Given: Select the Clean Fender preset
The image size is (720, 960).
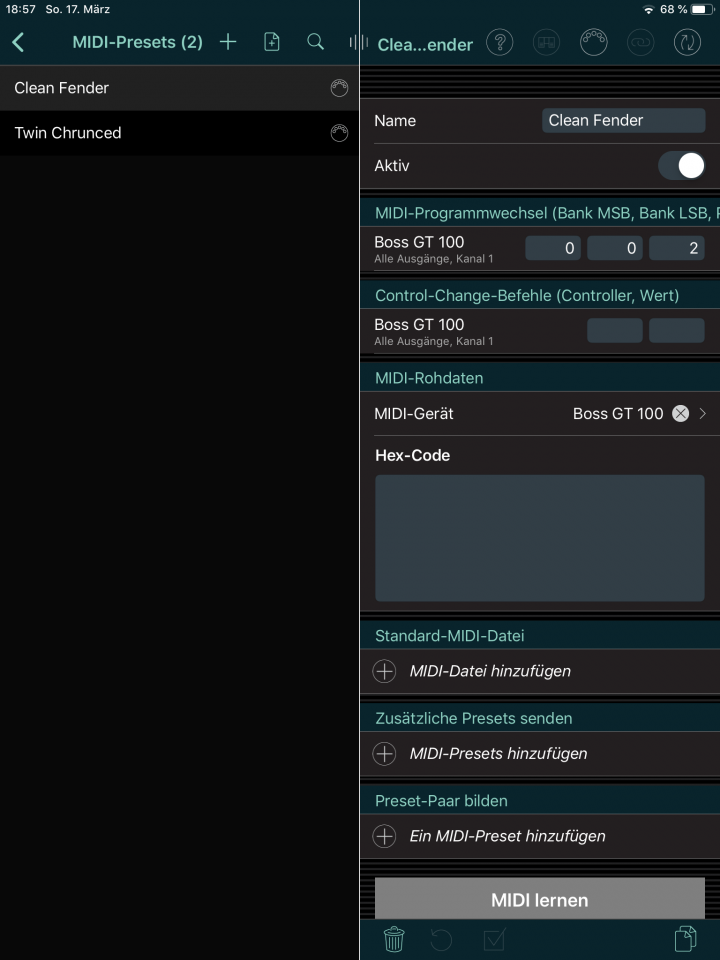Looking at the screenshot, I should 179,88.
